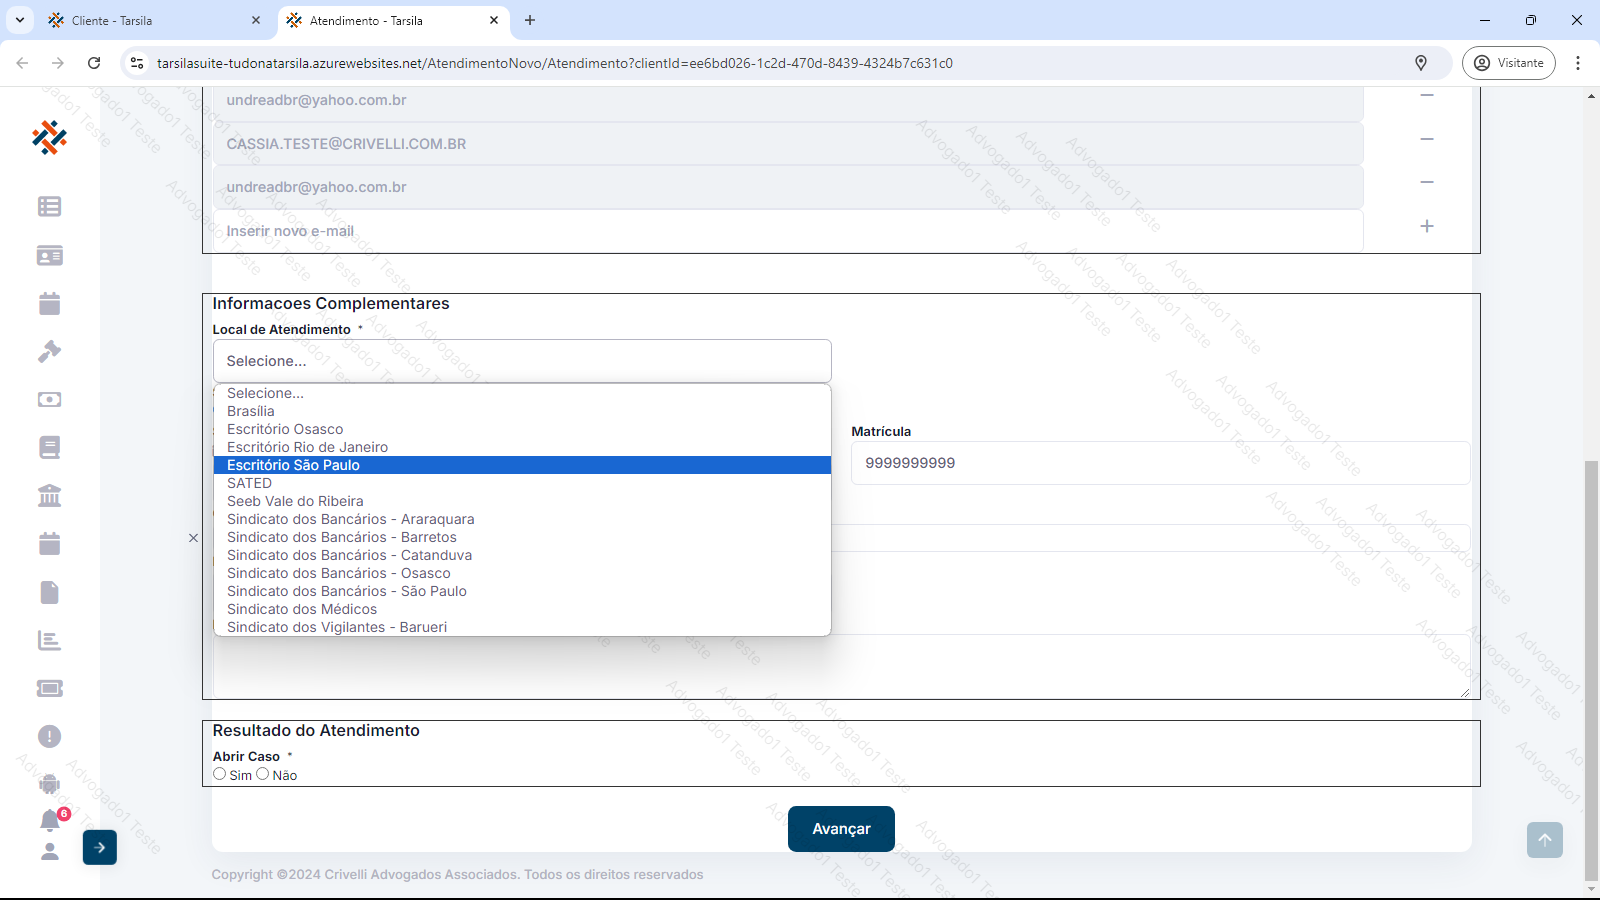Remove the CASSIA.TESTE@CRIVELLI.COM.BR e-mail with minus icon
This screenshot has height=900, width=1600.
point(1426,139)
